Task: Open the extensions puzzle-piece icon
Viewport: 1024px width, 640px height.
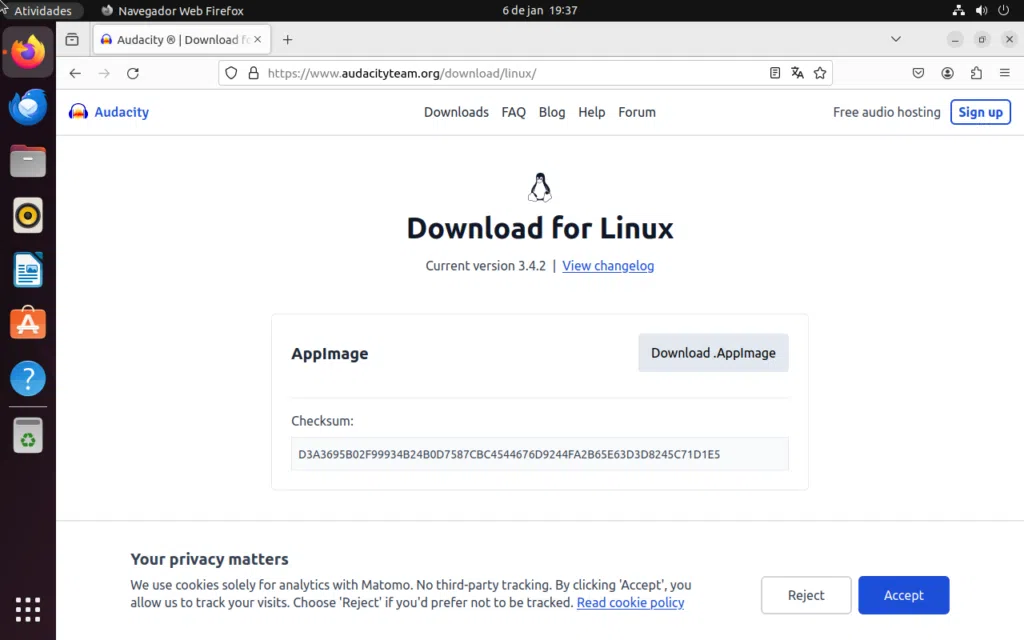Action: coord(976,72)
